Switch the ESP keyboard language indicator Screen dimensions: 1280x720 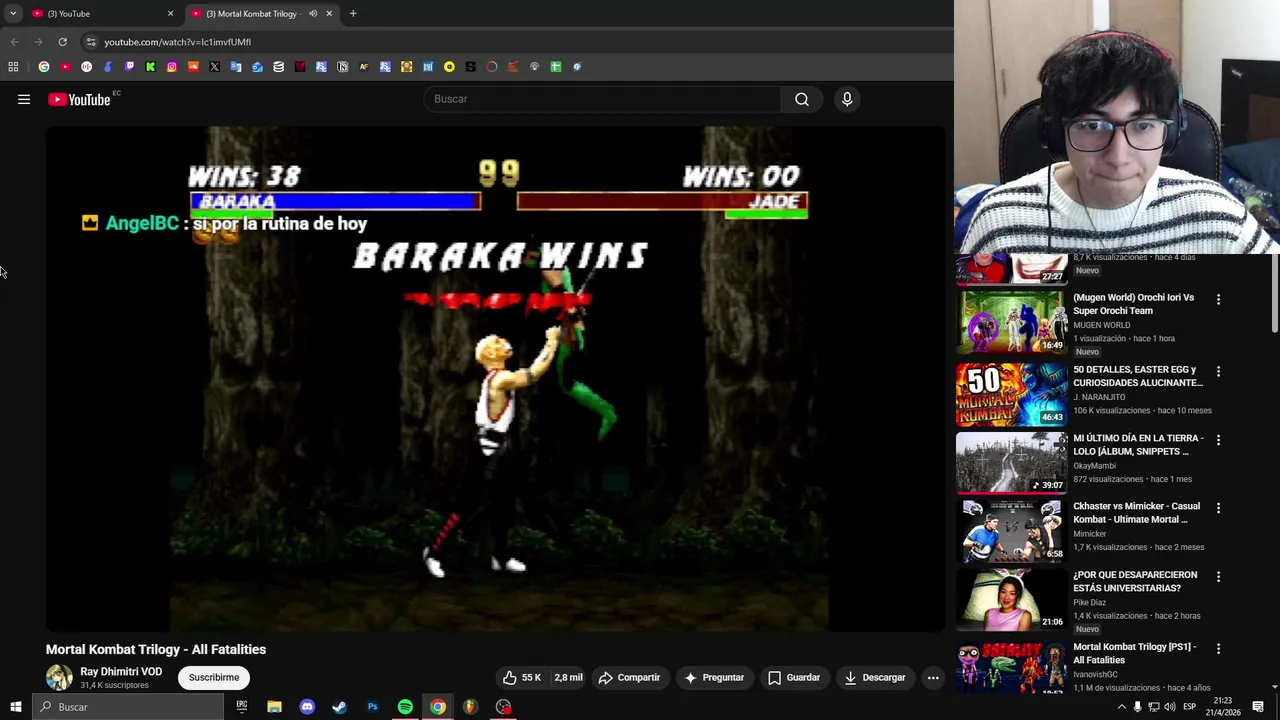tap(1189, 707)
